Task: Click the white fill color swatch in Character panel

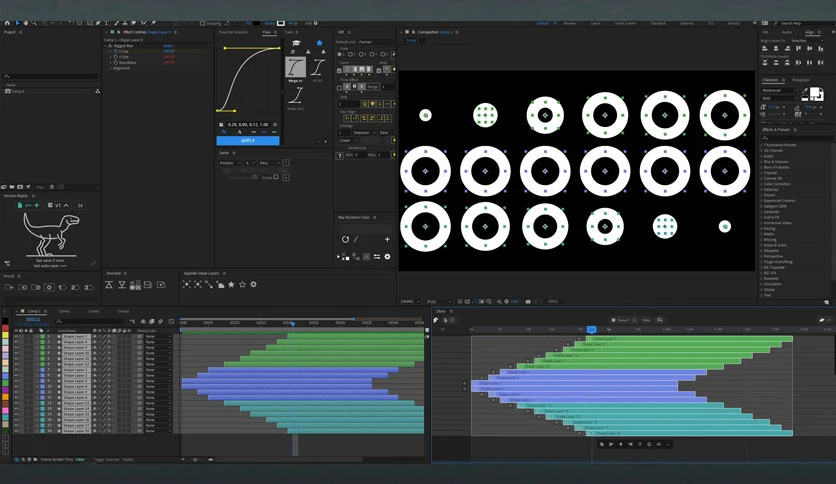Action: coord(815,92)
